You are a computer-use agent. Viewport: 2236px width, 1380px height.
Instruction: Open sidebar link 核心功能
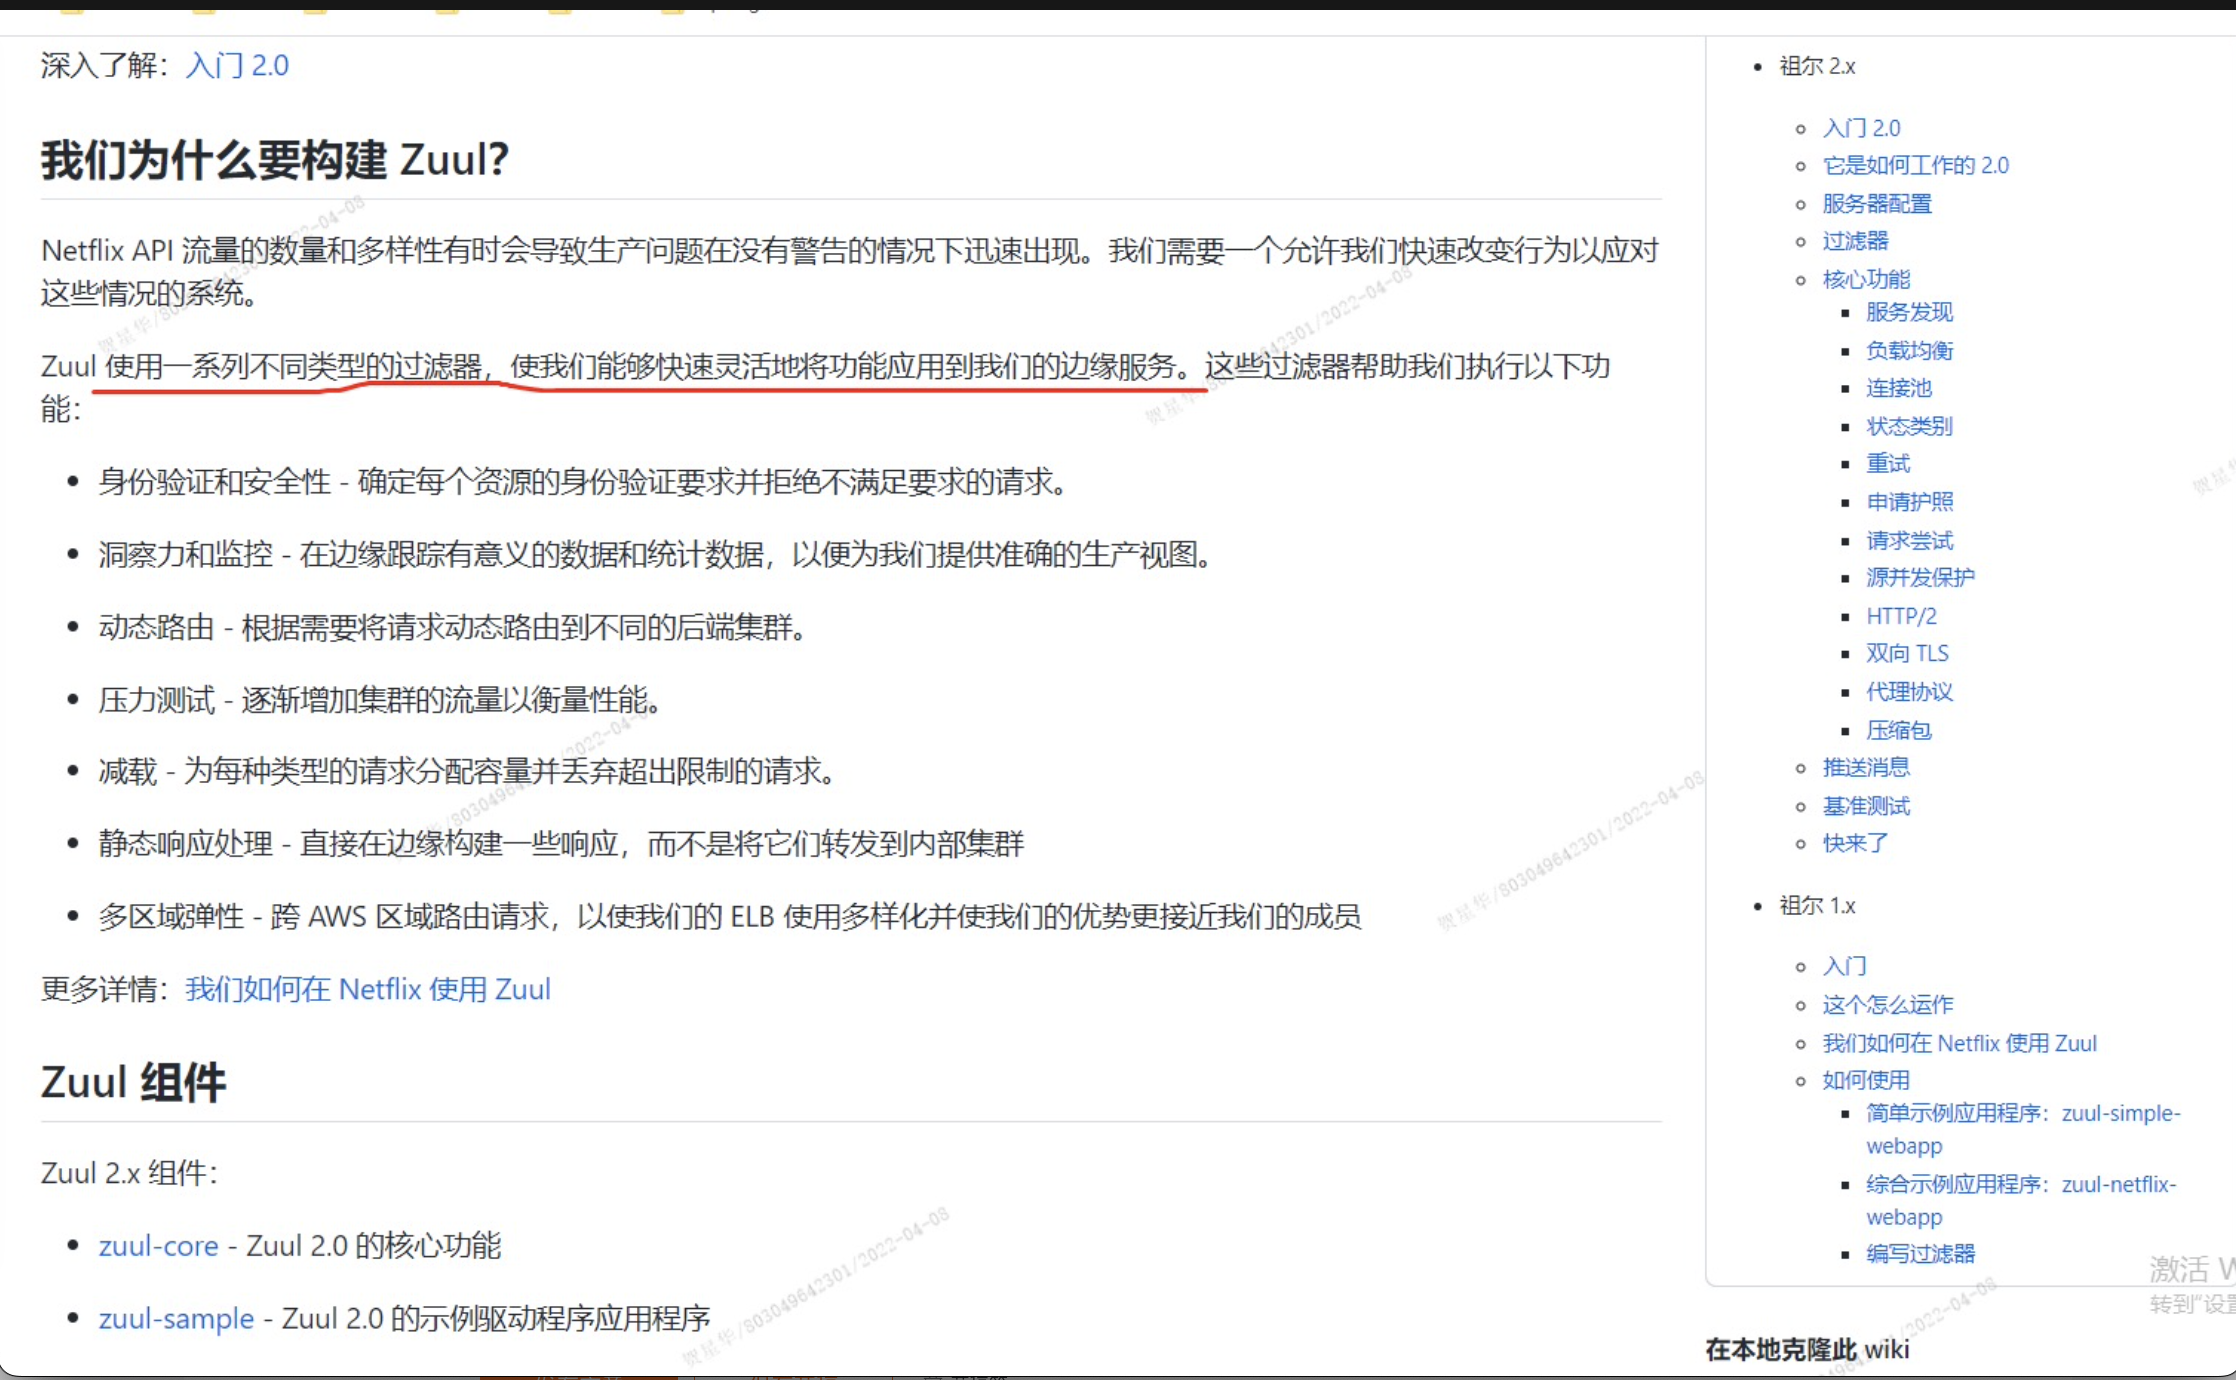pos(1866,279)
